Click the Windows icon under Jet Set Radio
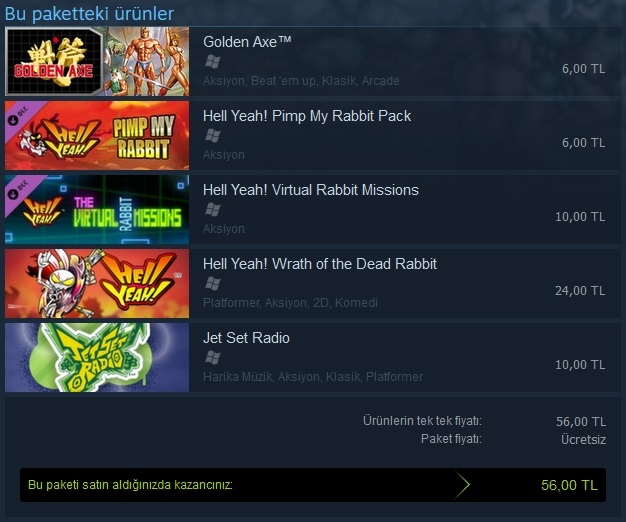Screen dimensions: 626x522 212,358
